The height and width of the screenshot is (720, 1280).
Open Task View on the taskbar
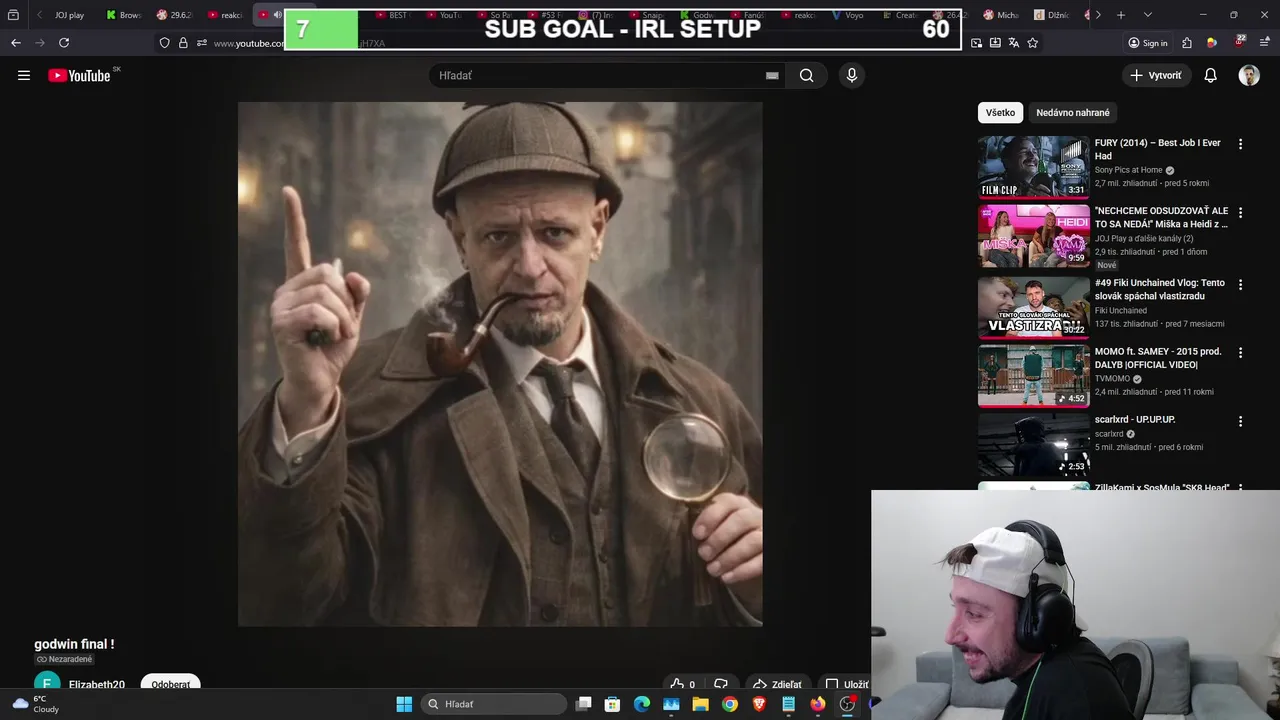click(584, 704)
